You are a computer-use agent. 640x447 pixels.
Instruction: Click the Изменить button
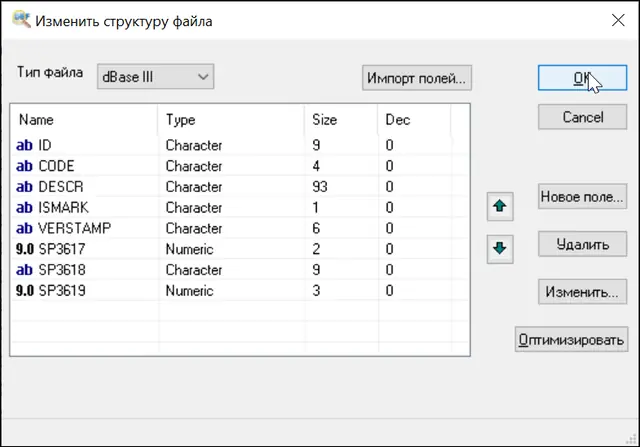[582, 292]
